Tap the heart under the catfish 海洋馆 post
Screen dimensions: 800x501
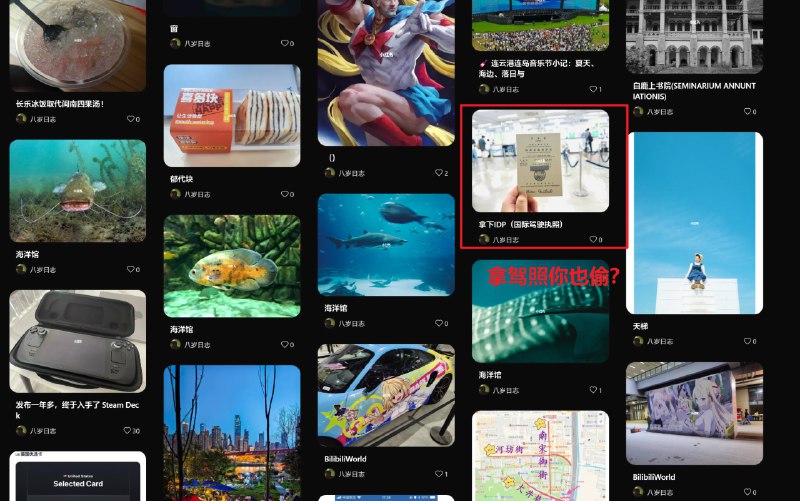pyautogui.click(x=130, y=269)
